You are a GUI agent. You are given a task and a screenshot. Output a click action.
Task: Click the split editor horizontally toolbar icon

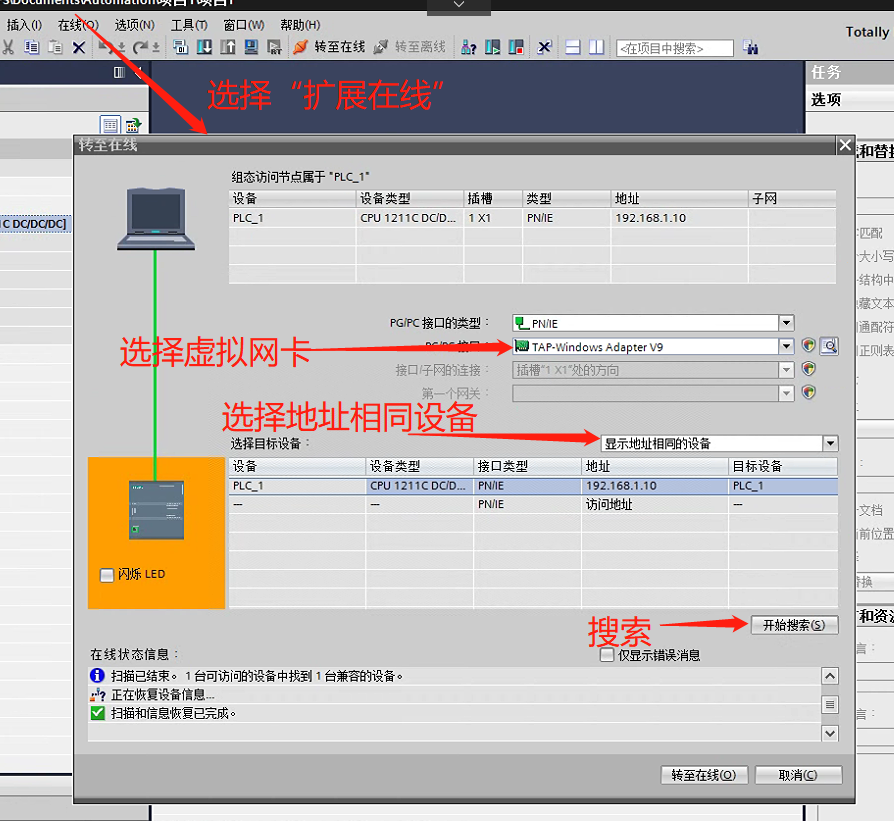(573, 47)
